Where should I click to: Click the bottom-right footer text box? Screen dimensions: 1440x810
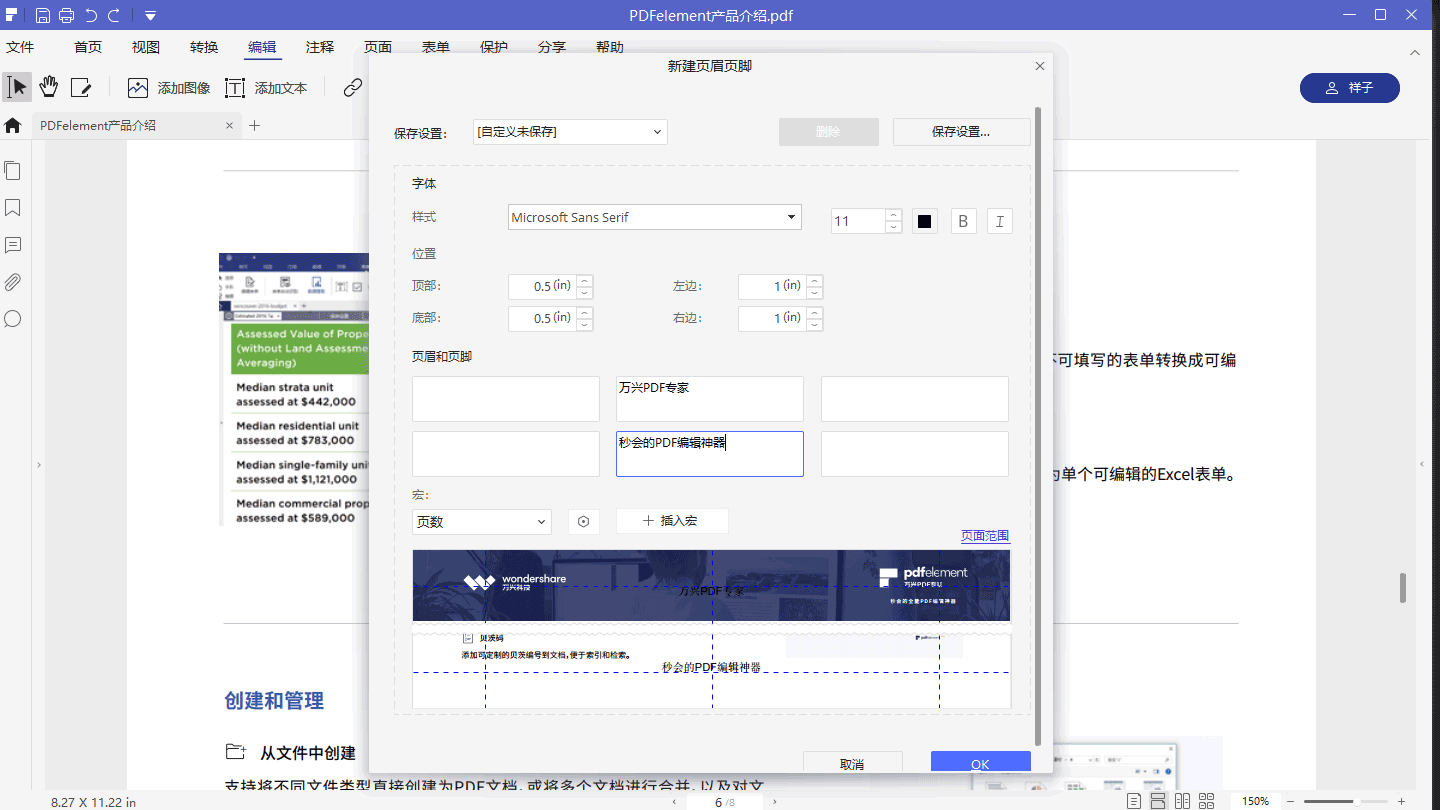tap(915, 454)
